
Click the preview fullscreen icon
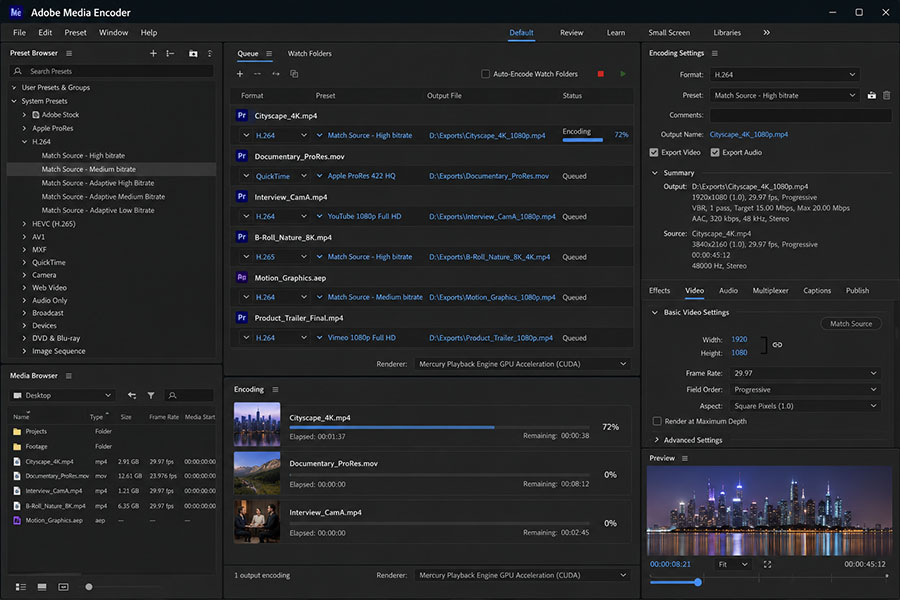coord(767,564)
